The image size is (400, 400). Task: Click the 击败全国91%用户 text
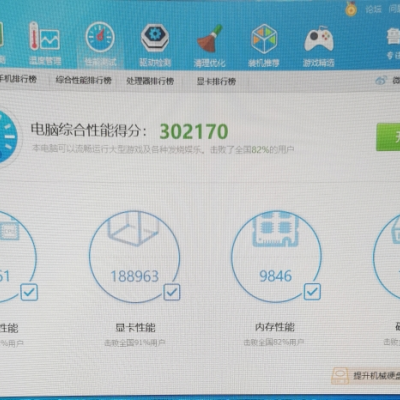(x=135, y=343)
